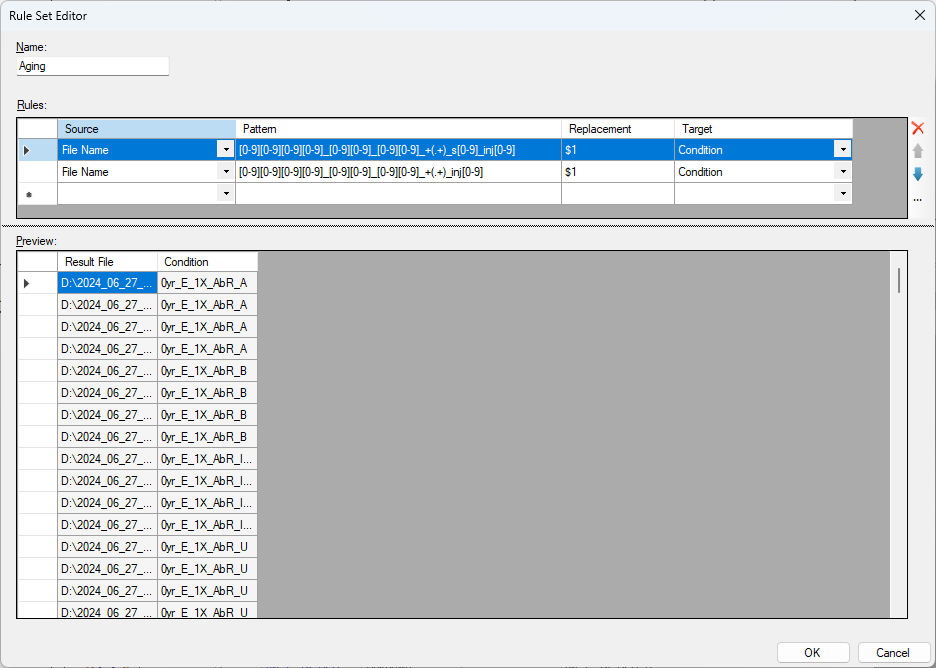Image resolution: width=936 pixels, height=668 pixels.
Task: Move rule up with gray arrow
Action: (x=917, y=151)
